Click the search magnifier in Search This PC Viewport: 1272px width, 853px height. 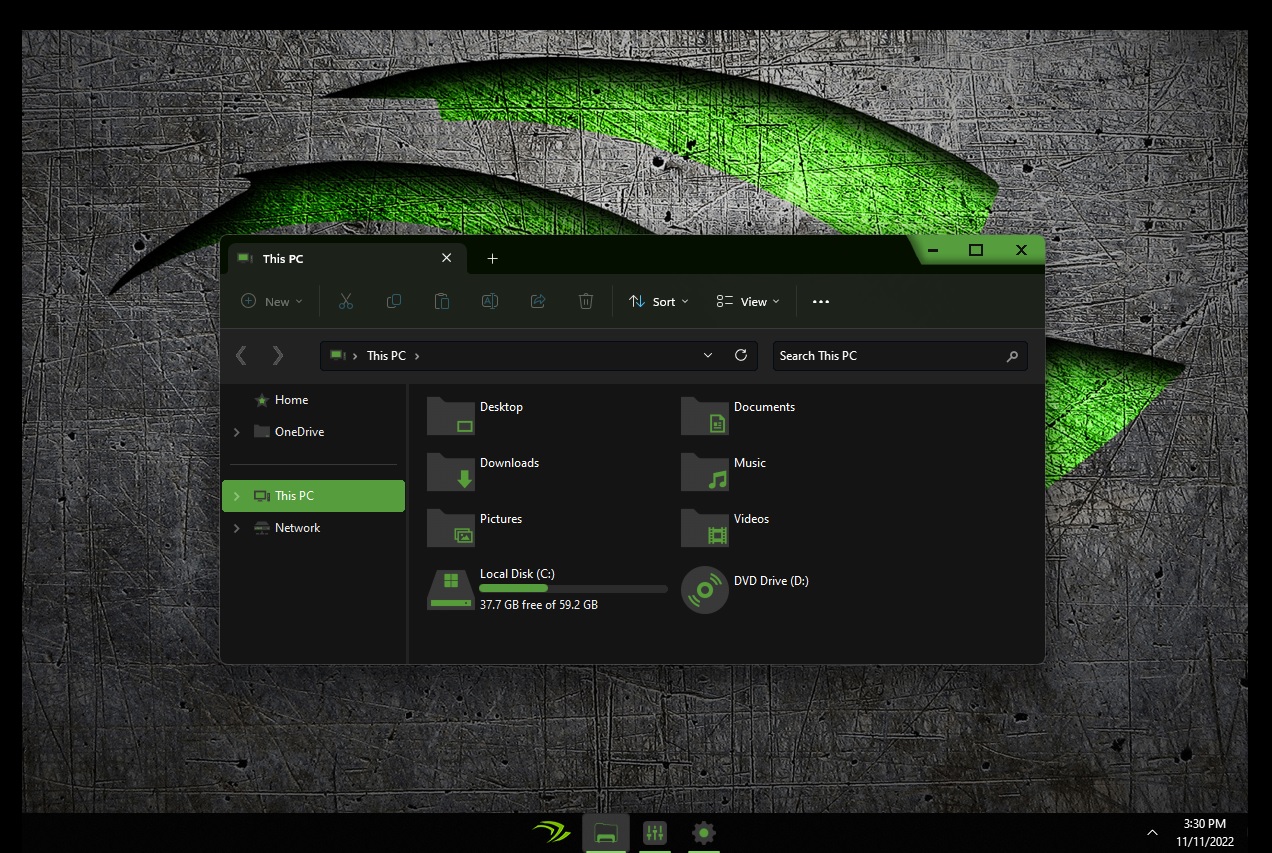(1012, 355)
